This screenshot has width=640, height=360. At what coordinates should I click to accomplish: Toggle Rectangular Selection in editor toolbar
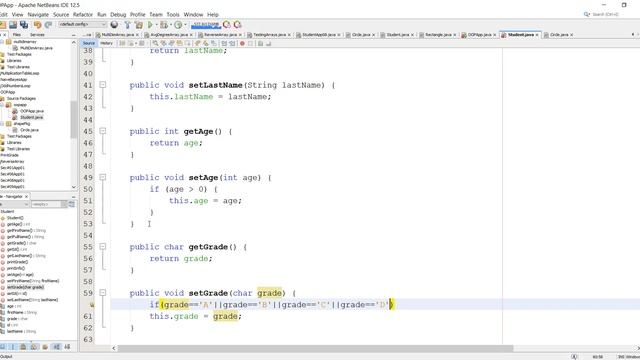point(187,43)
